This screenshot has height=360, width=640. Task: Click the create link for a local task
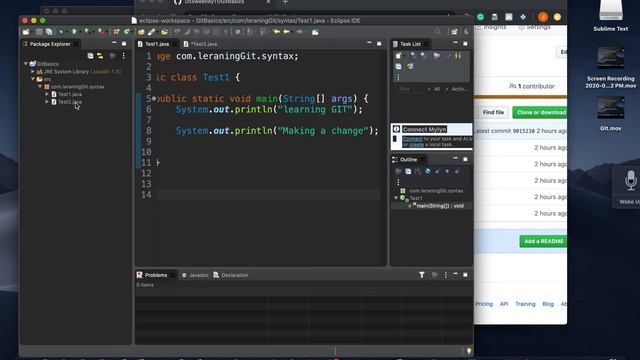416,144
